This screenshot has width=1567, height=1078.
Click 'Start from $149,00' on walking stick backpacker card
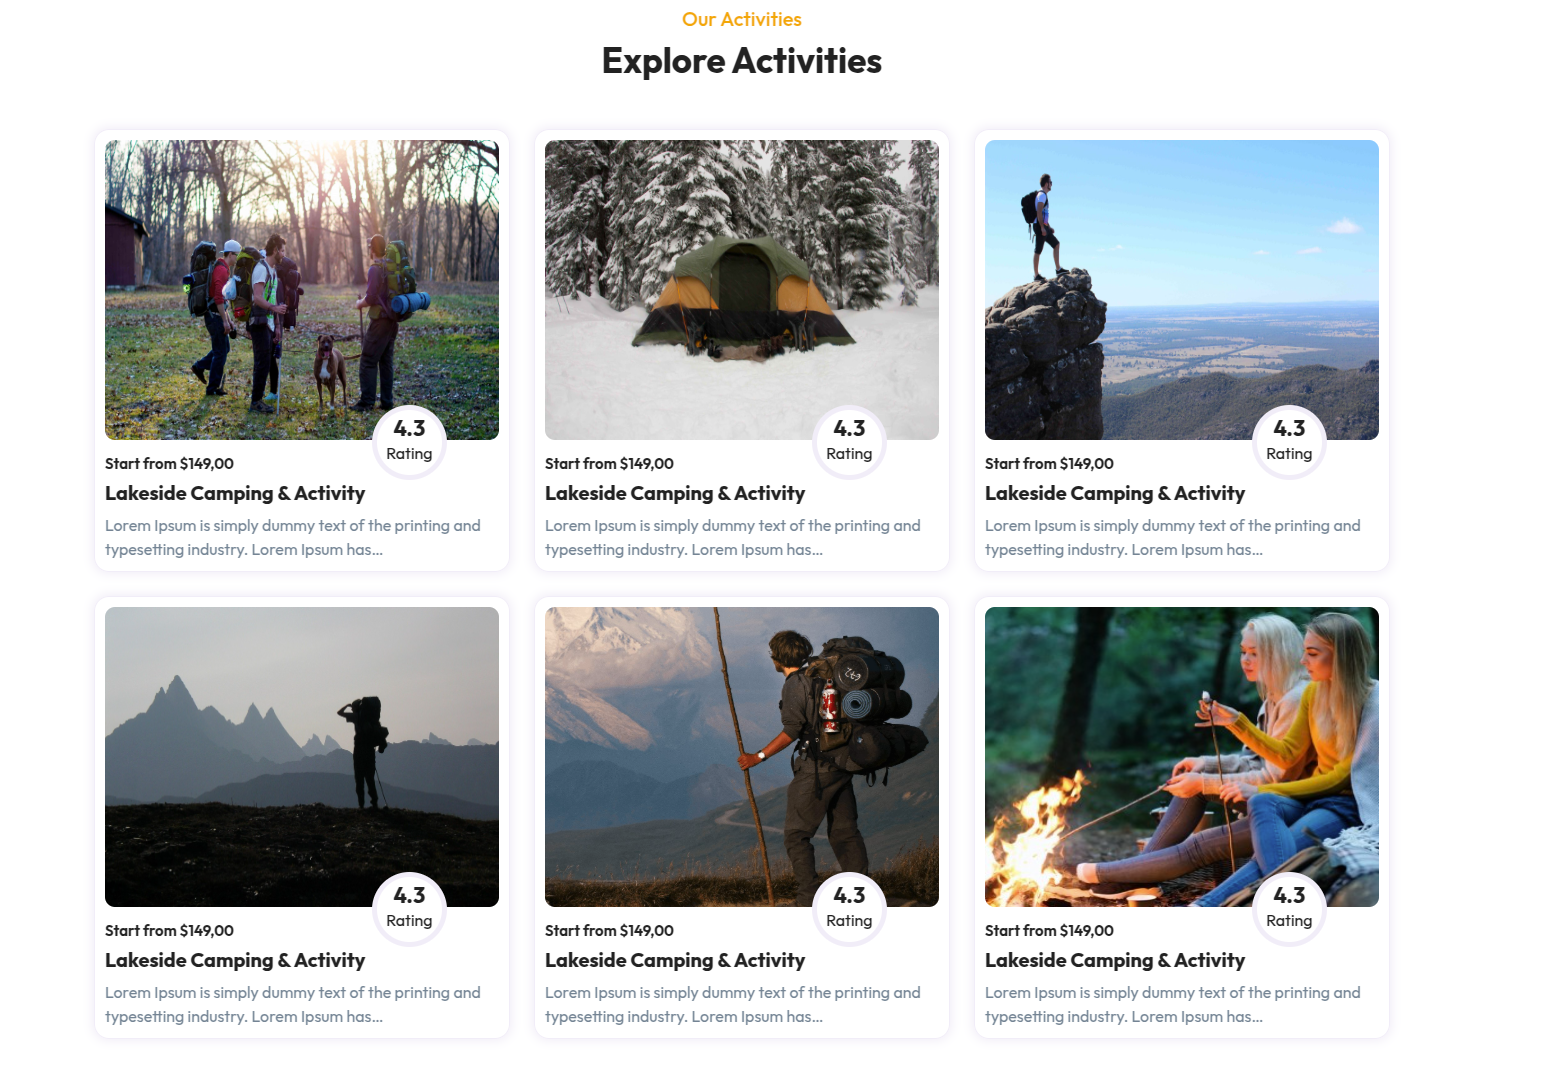click(609, 931)
